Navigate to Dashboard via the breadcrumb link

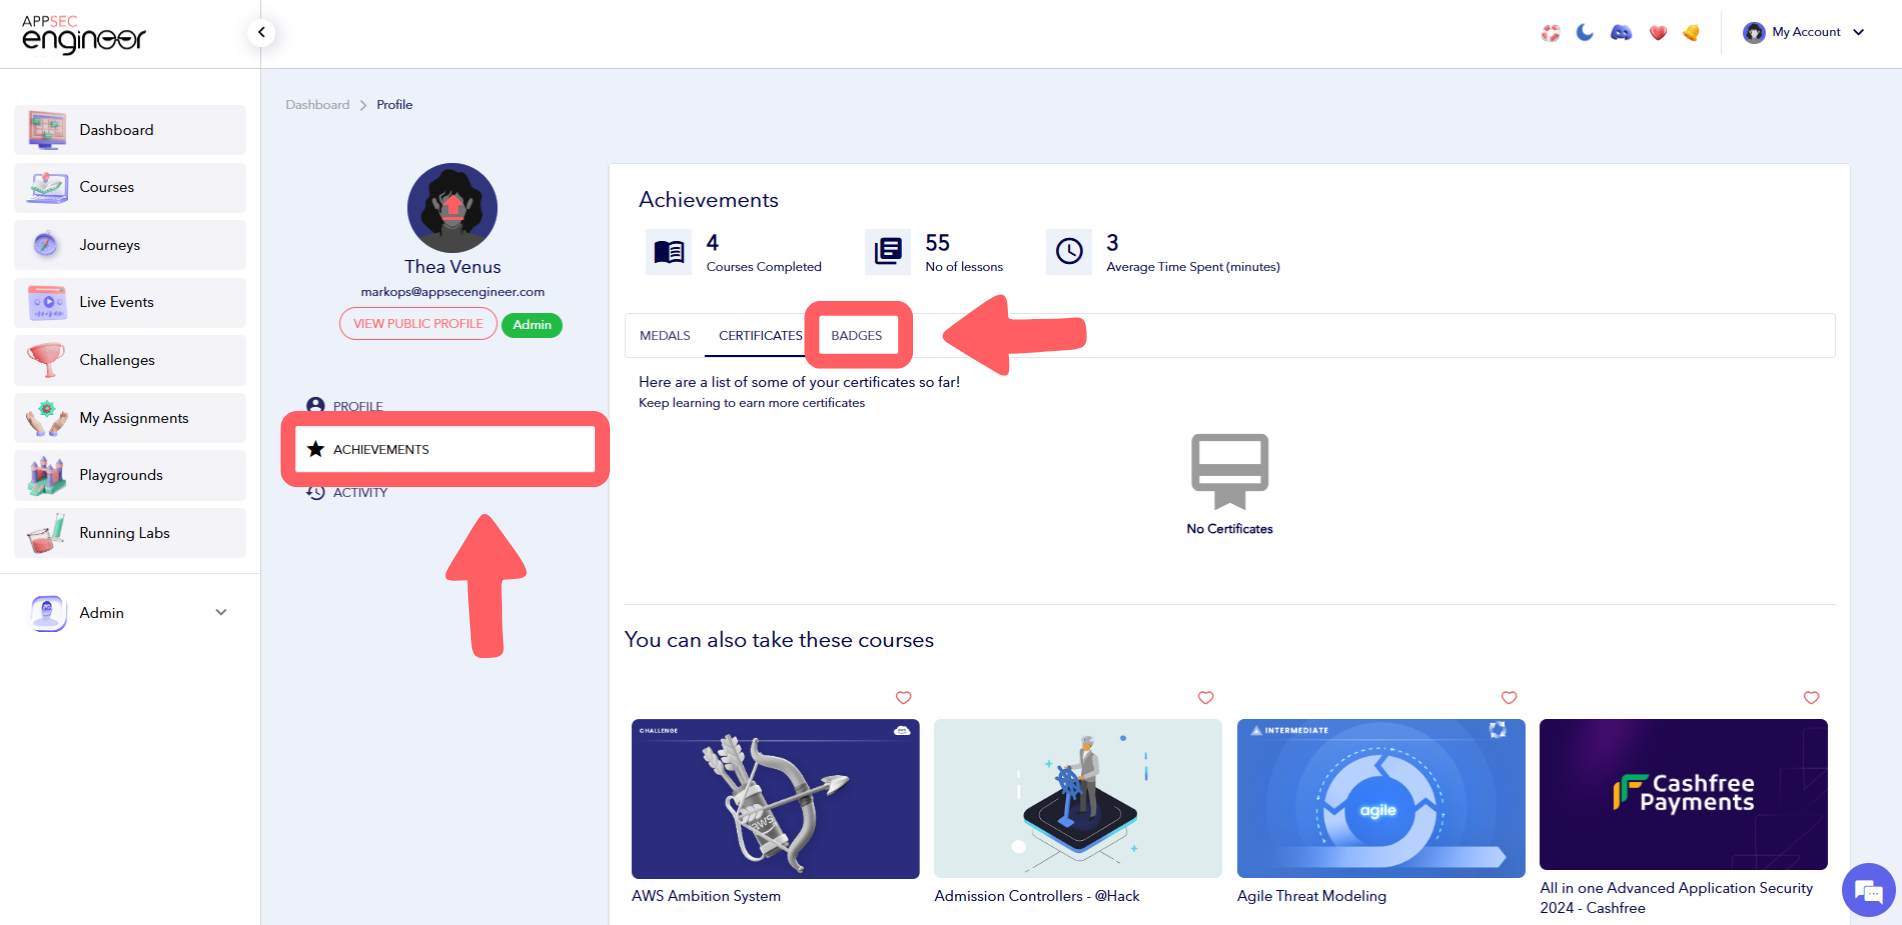tap(317, 104)
